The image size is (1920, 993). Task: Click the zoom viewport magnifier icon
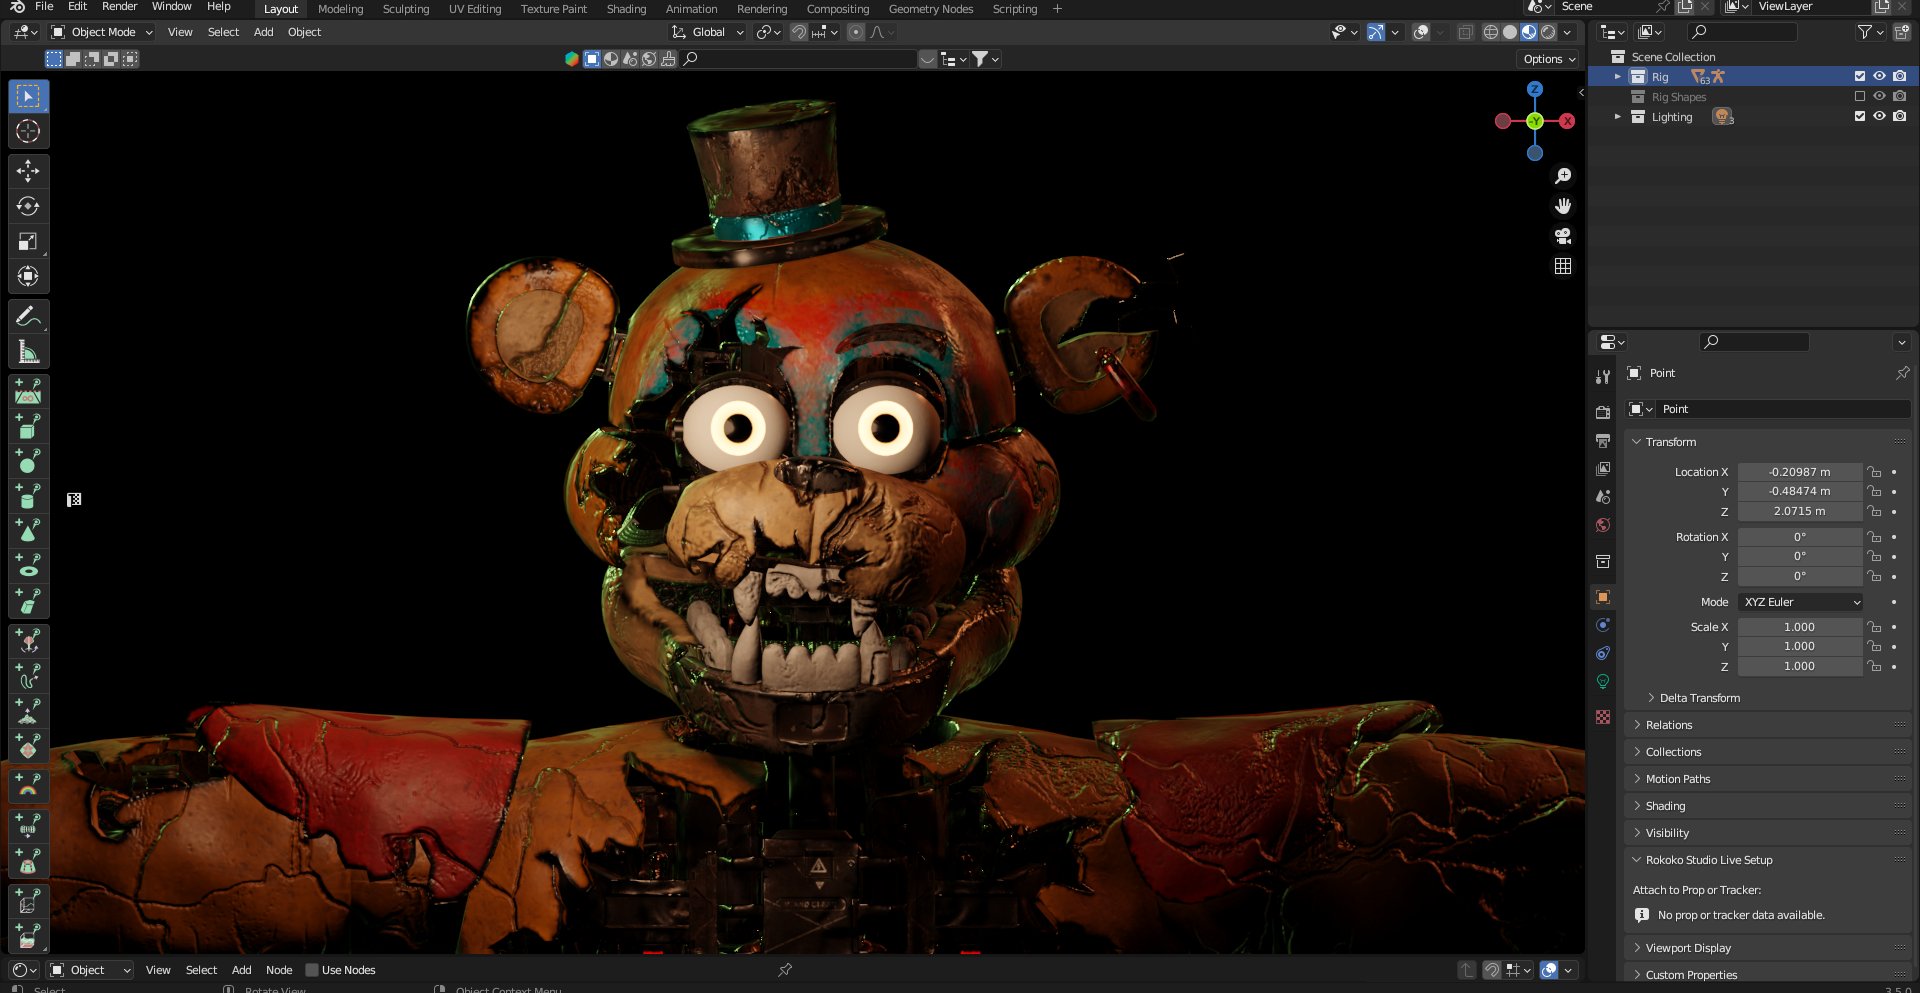tap(1563, 176)
